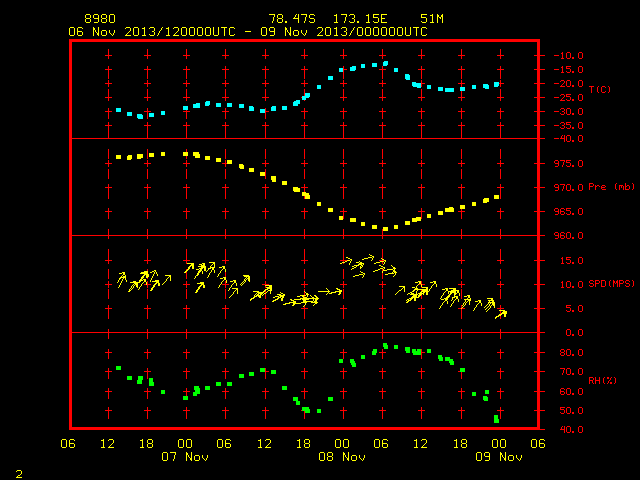
Task: Click the -10.0 temperature tick label
Action: tap(568, 56)
